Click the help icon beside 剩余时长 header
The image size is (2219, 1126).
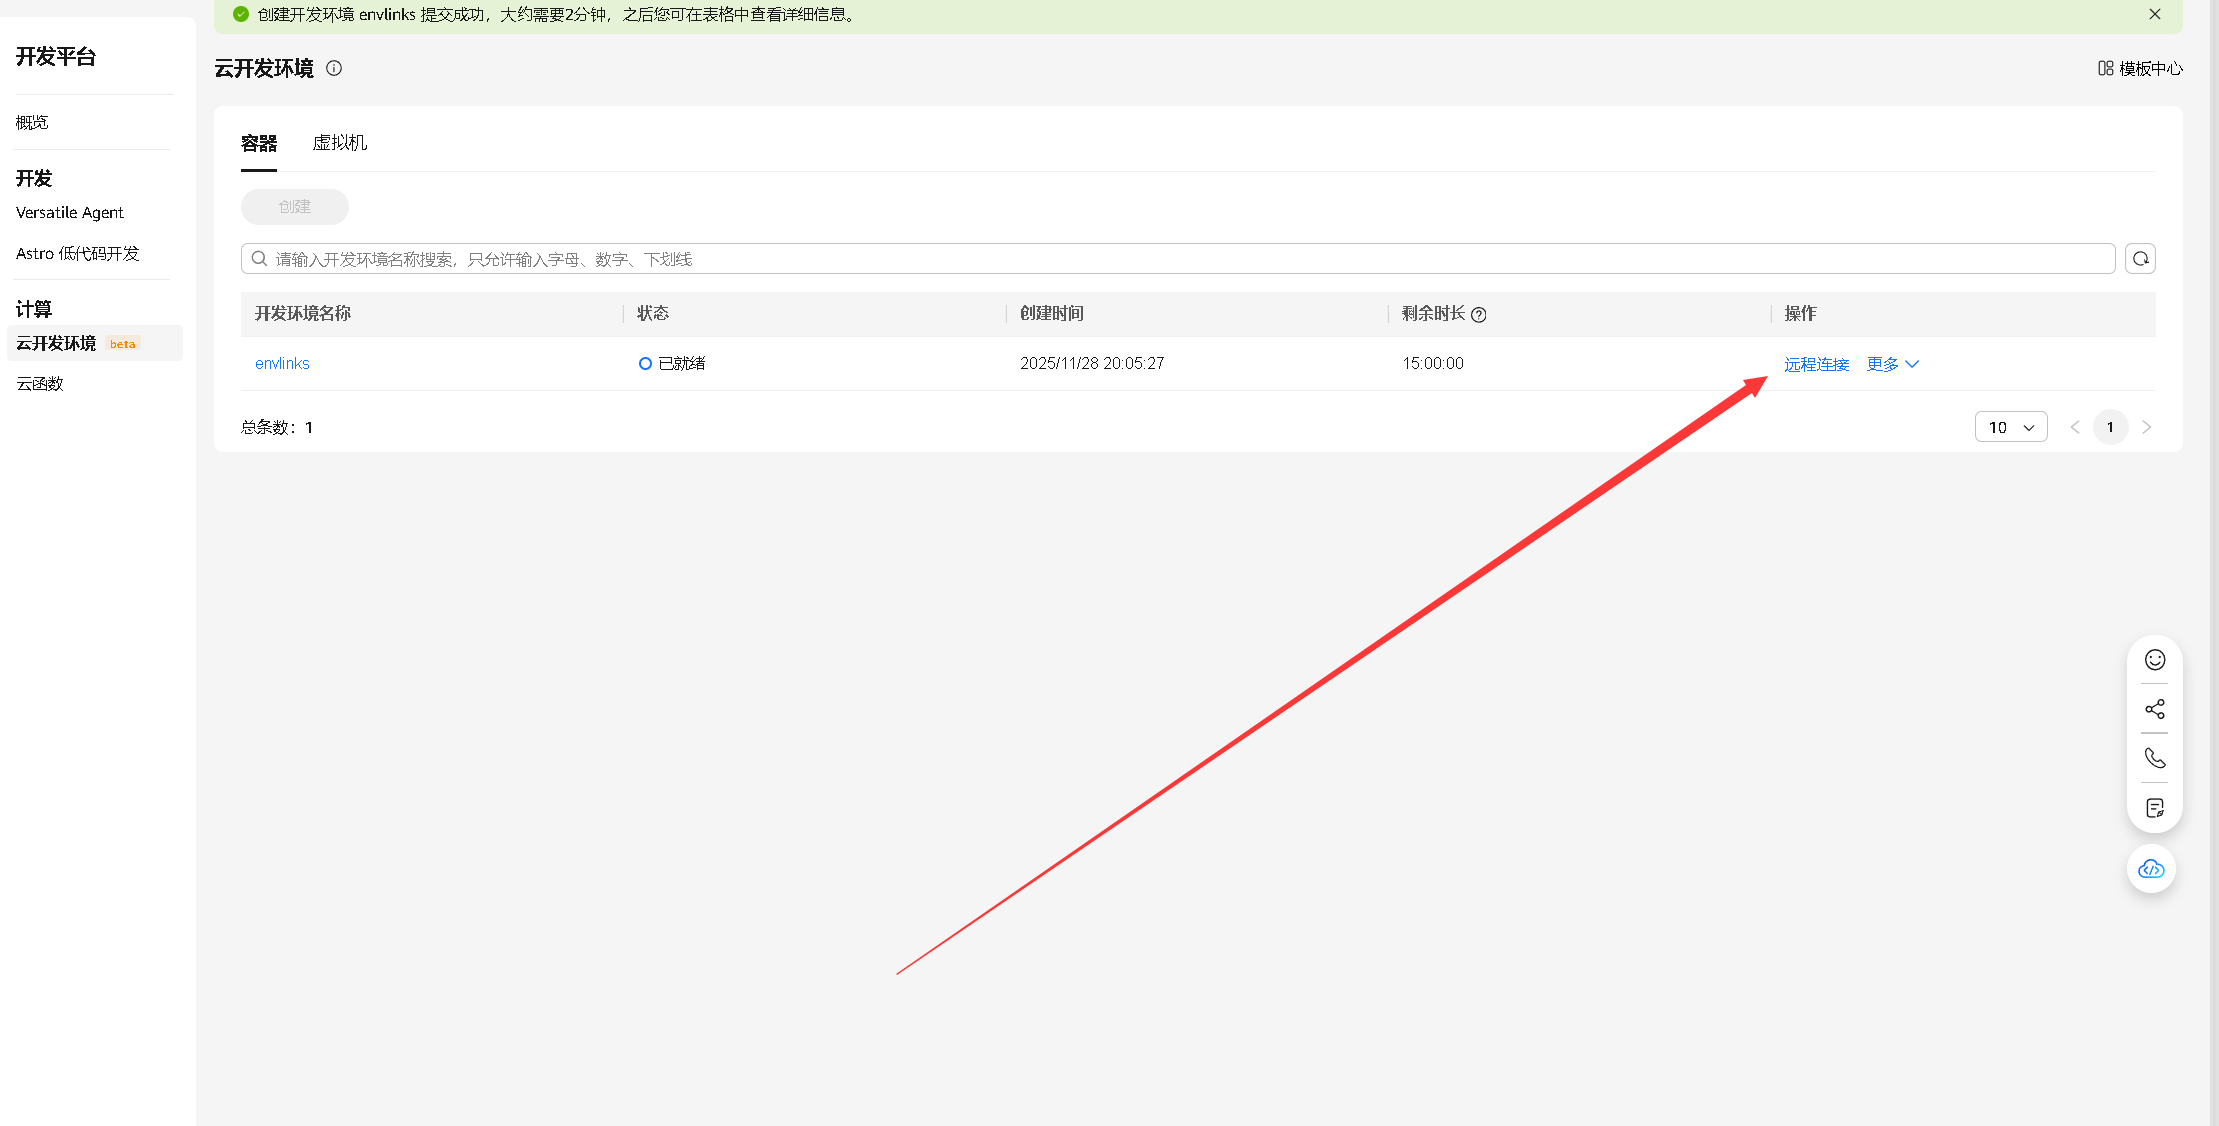pos(1479,314)
